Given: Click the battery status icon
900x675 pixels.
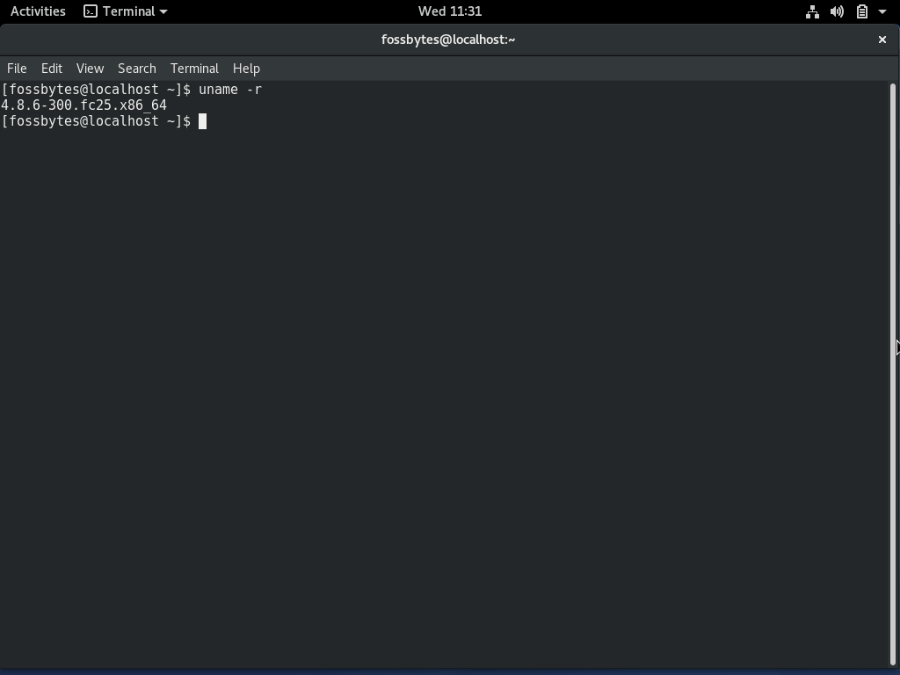Looking at the screenshot, I should pos(862,12).
